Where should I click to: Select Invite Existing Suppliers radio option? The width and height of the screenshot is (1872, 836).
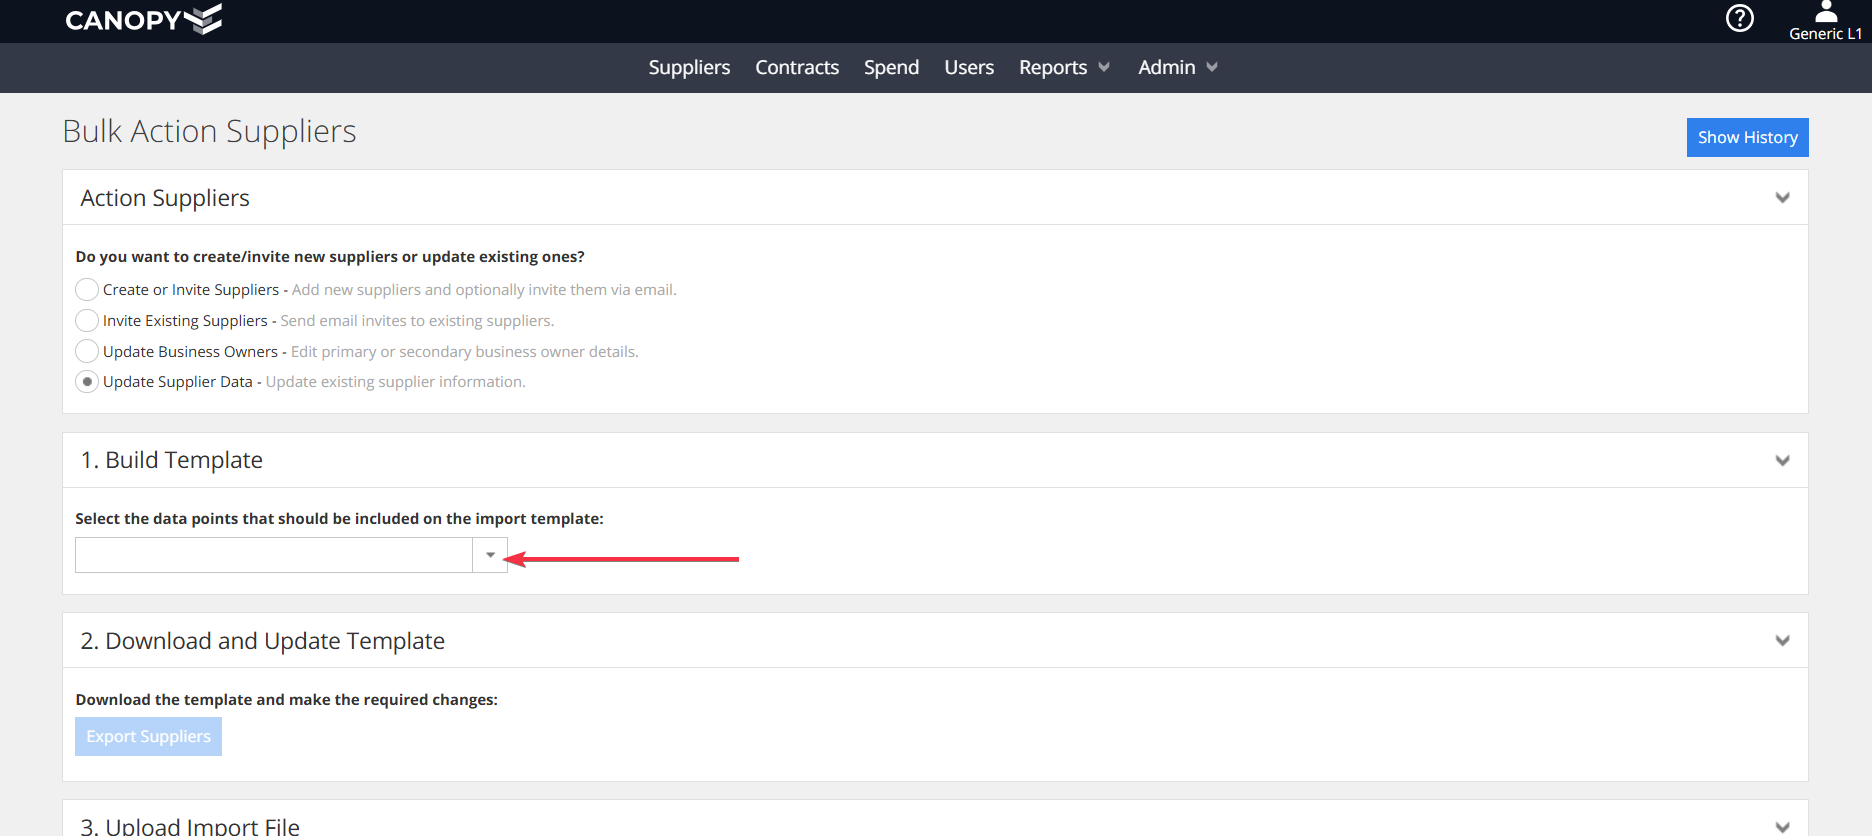click(87, 321)
